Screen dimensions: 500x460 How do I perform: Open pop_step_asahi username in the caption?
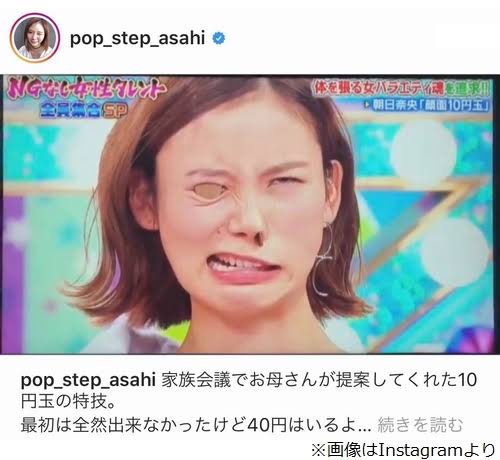88,381
